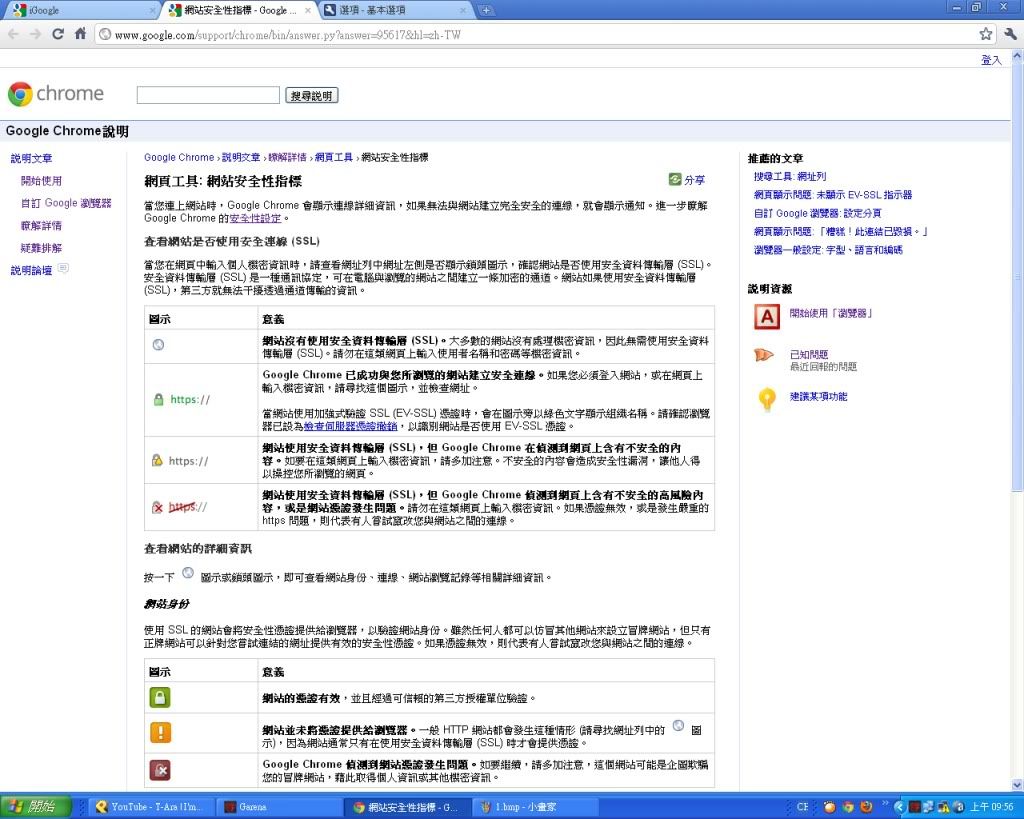Image resolution: width=1024 pixels, height=819 pixels.
Task: Open the Windows 開始 Start menu
Action: 35,807
